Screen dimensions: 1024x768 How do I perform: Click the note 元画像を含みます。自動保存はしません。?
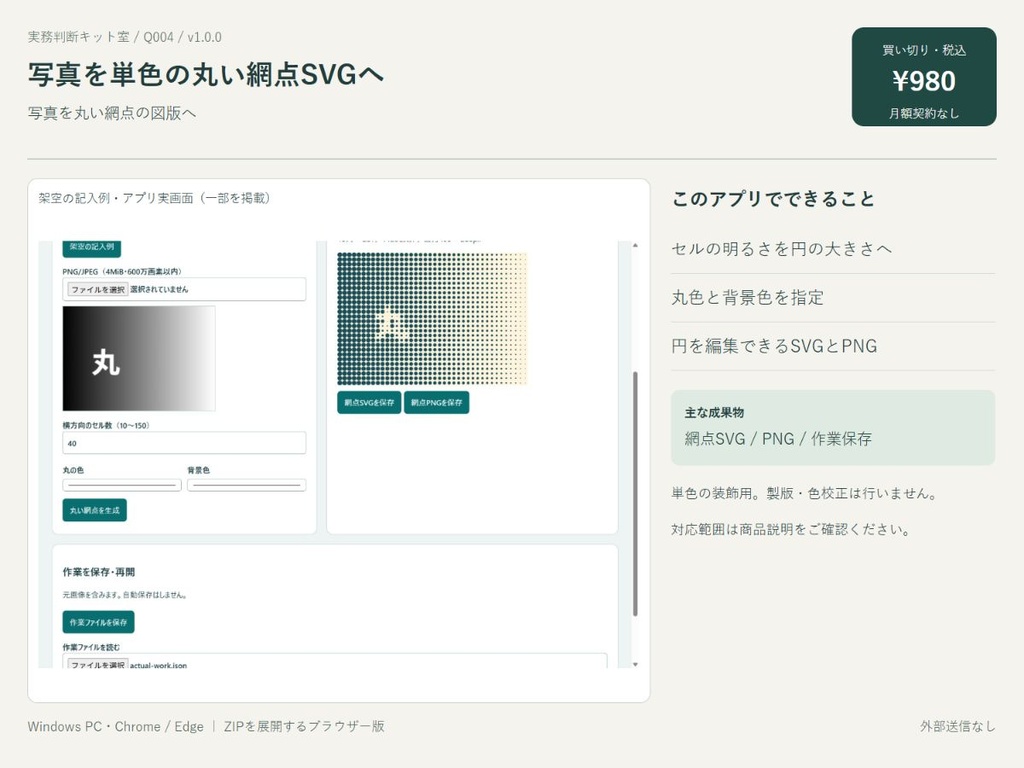(125, 595)
